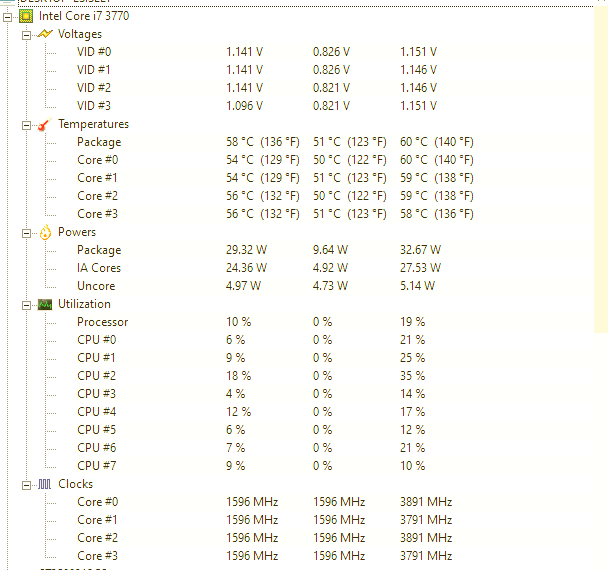This screenshot has width=608, height=570.
Task: Select the Voltages tree label
Action: coord(80,34)
